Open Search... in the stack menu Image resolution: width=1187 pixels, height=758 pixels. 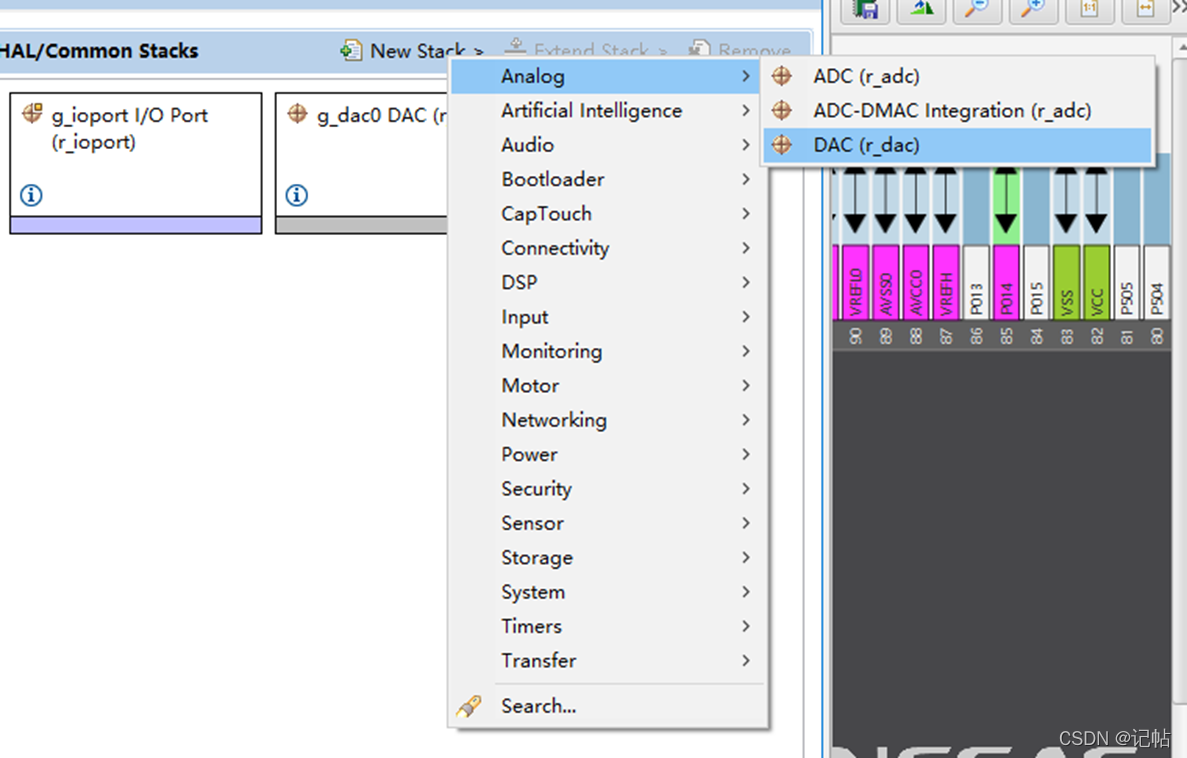pos(606,706)
